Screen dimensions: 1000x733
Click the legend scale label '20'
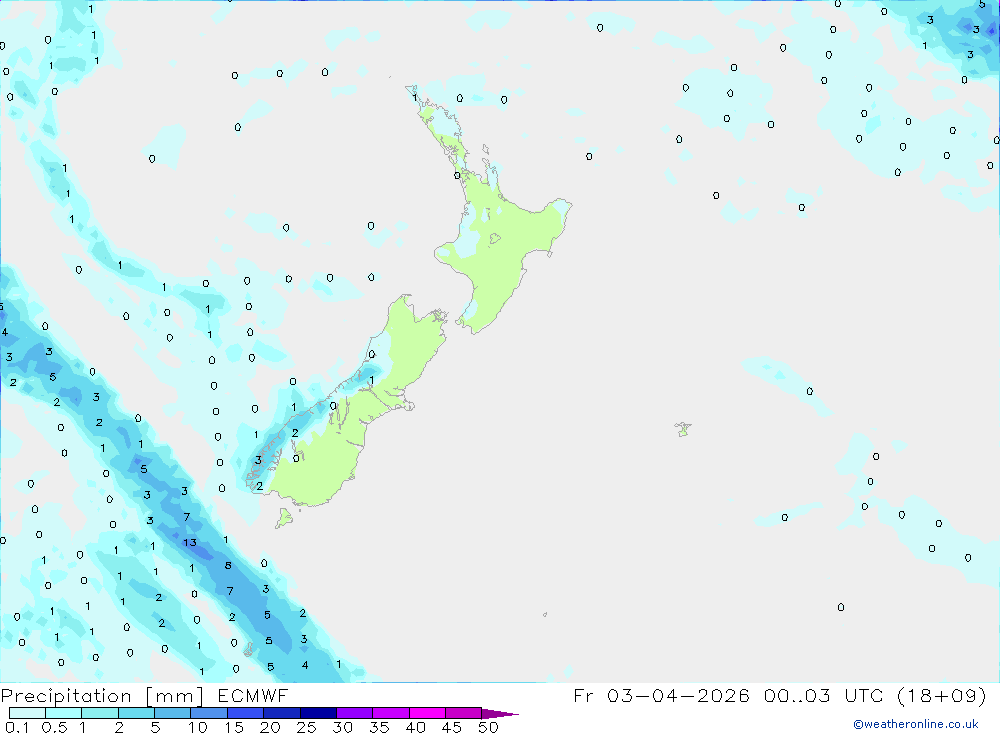point(270,727)
